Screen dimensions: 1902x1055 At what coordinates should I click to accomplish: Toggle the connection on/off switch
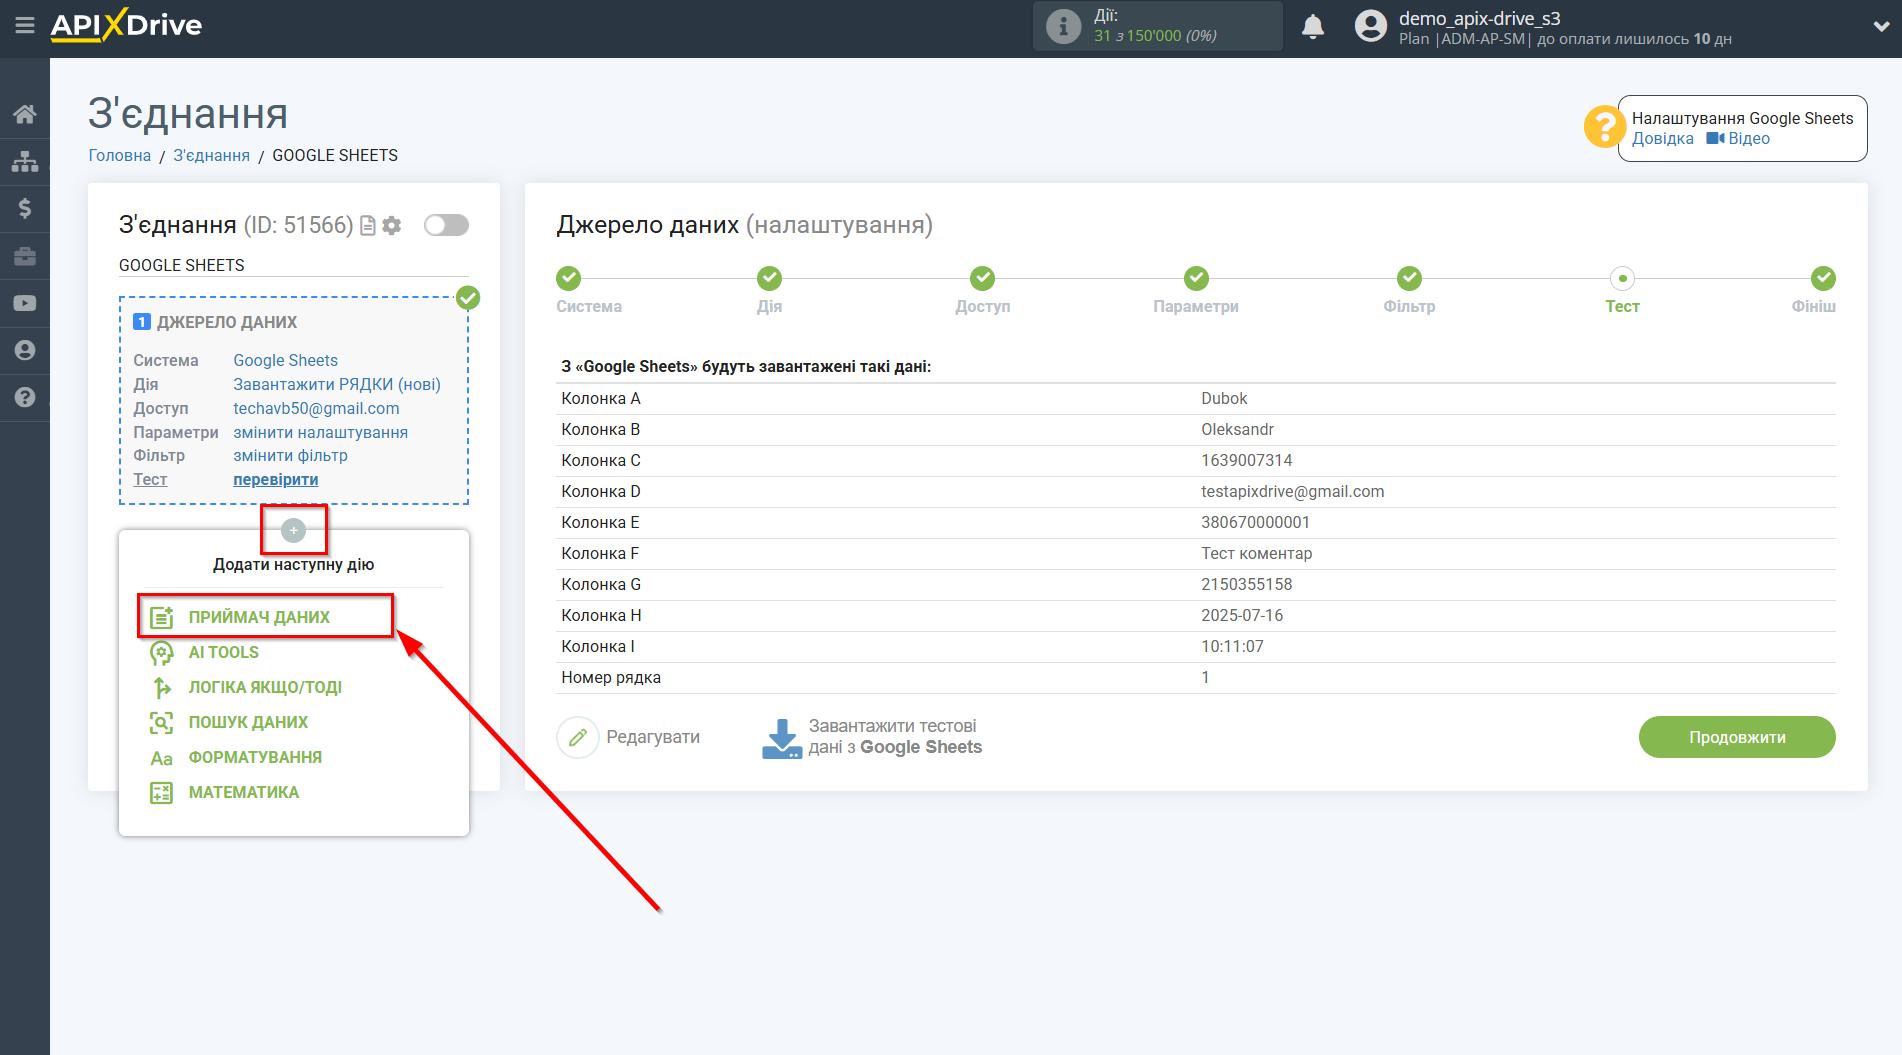[x=446, y=225]
